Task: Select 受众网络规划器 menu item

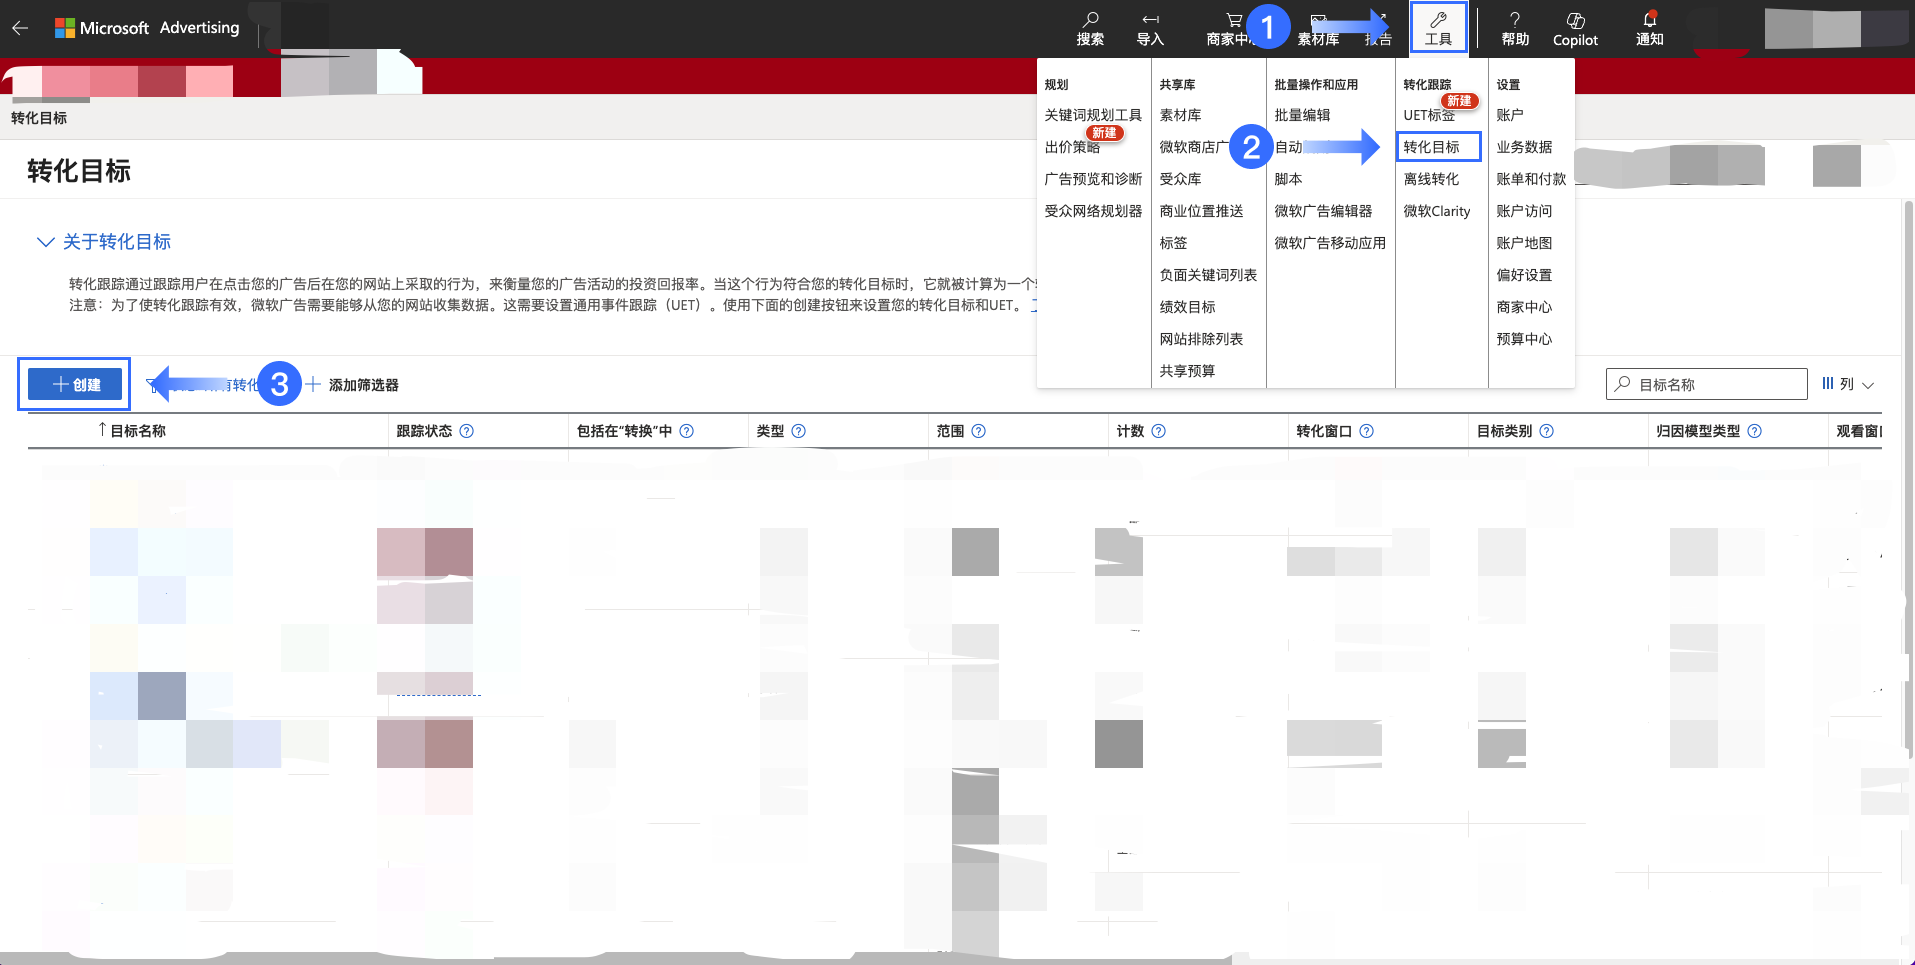Action: 1093,211
